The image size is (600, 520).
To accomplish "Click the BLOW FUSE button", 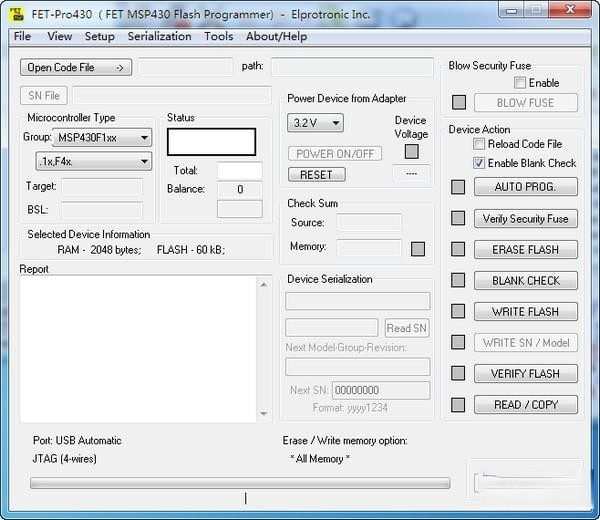I will click(x=525, y=103).
